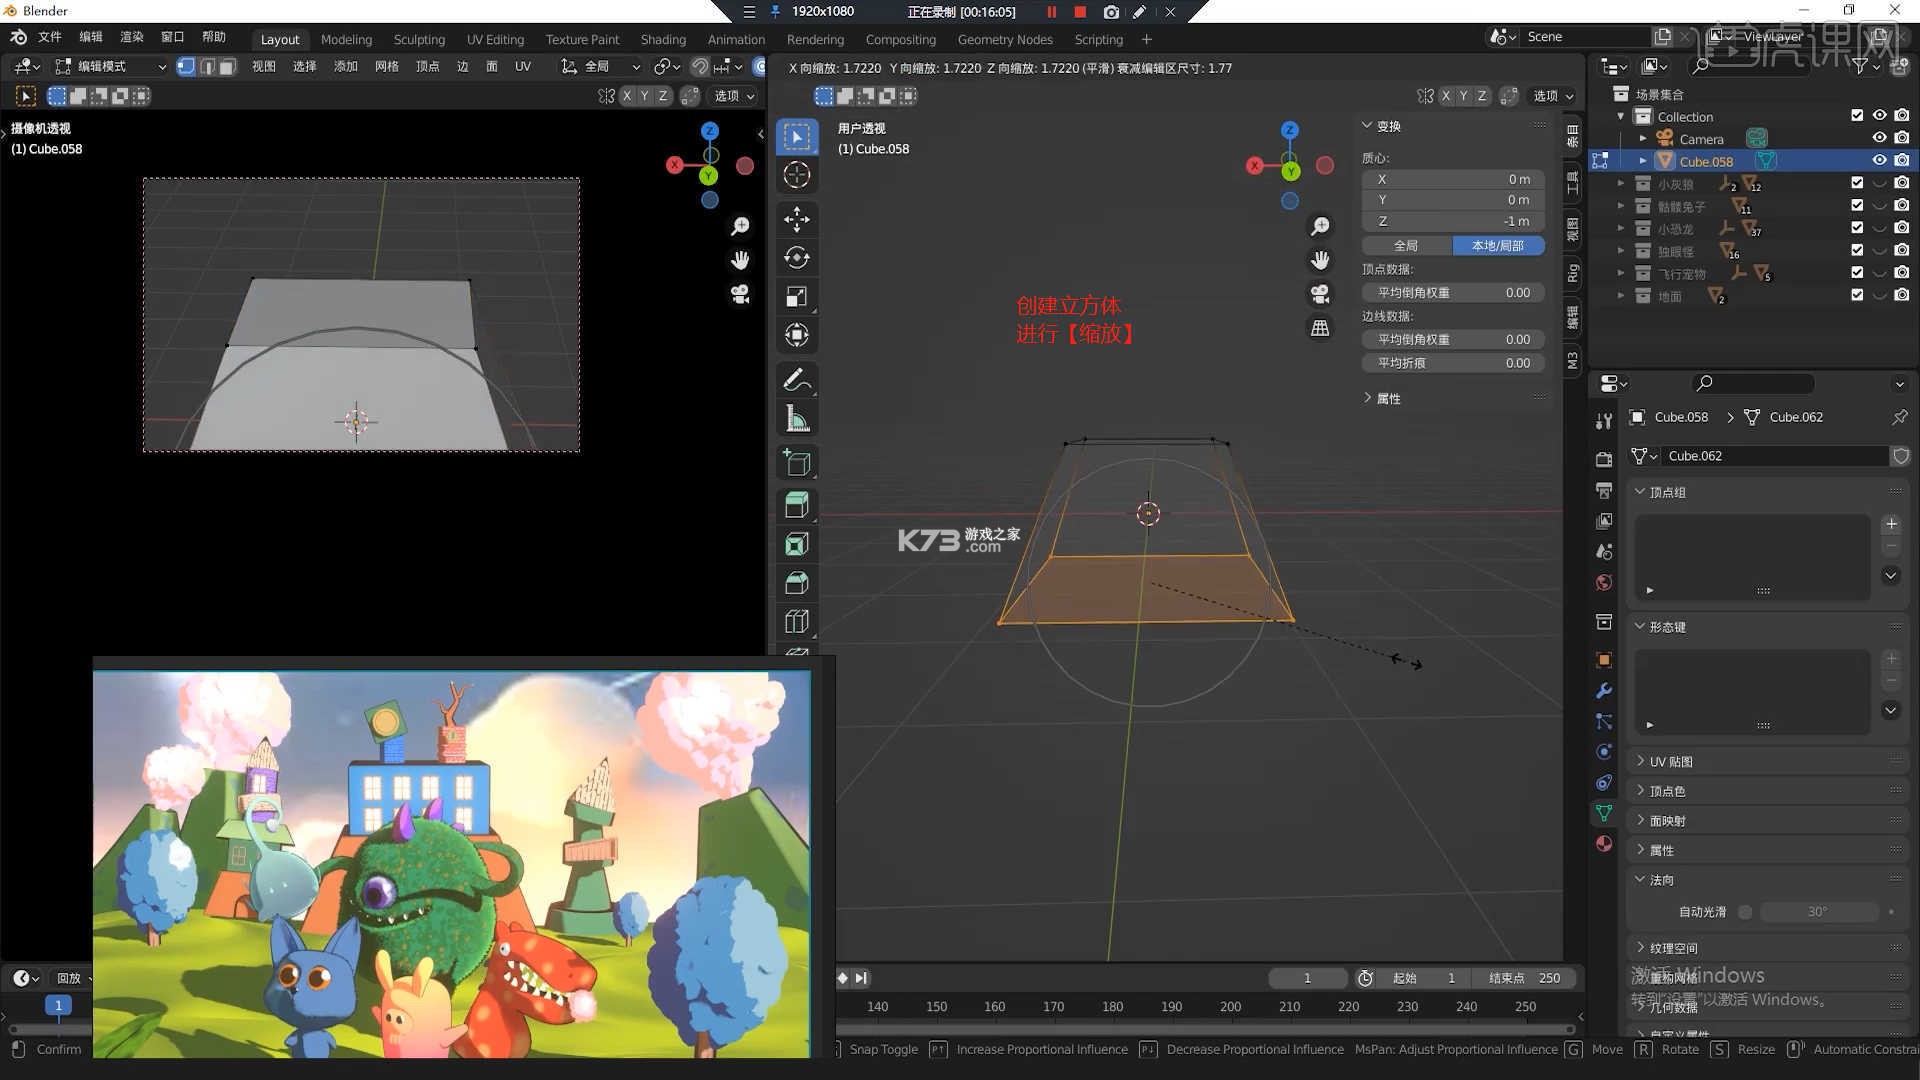The image size is (1920, 1080).
Task: Activate the Move tool
Action: [x=797, y=219]
